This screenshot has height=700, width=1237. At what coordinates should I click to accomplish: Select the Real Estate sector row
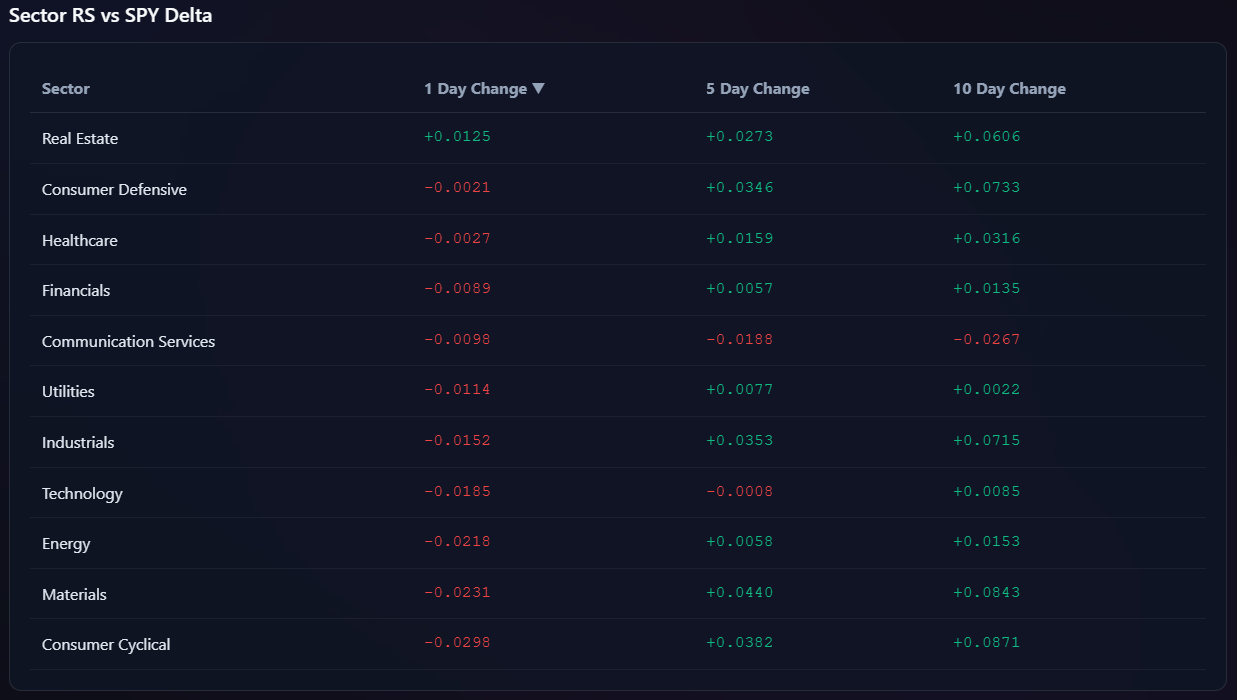(80, 139)
